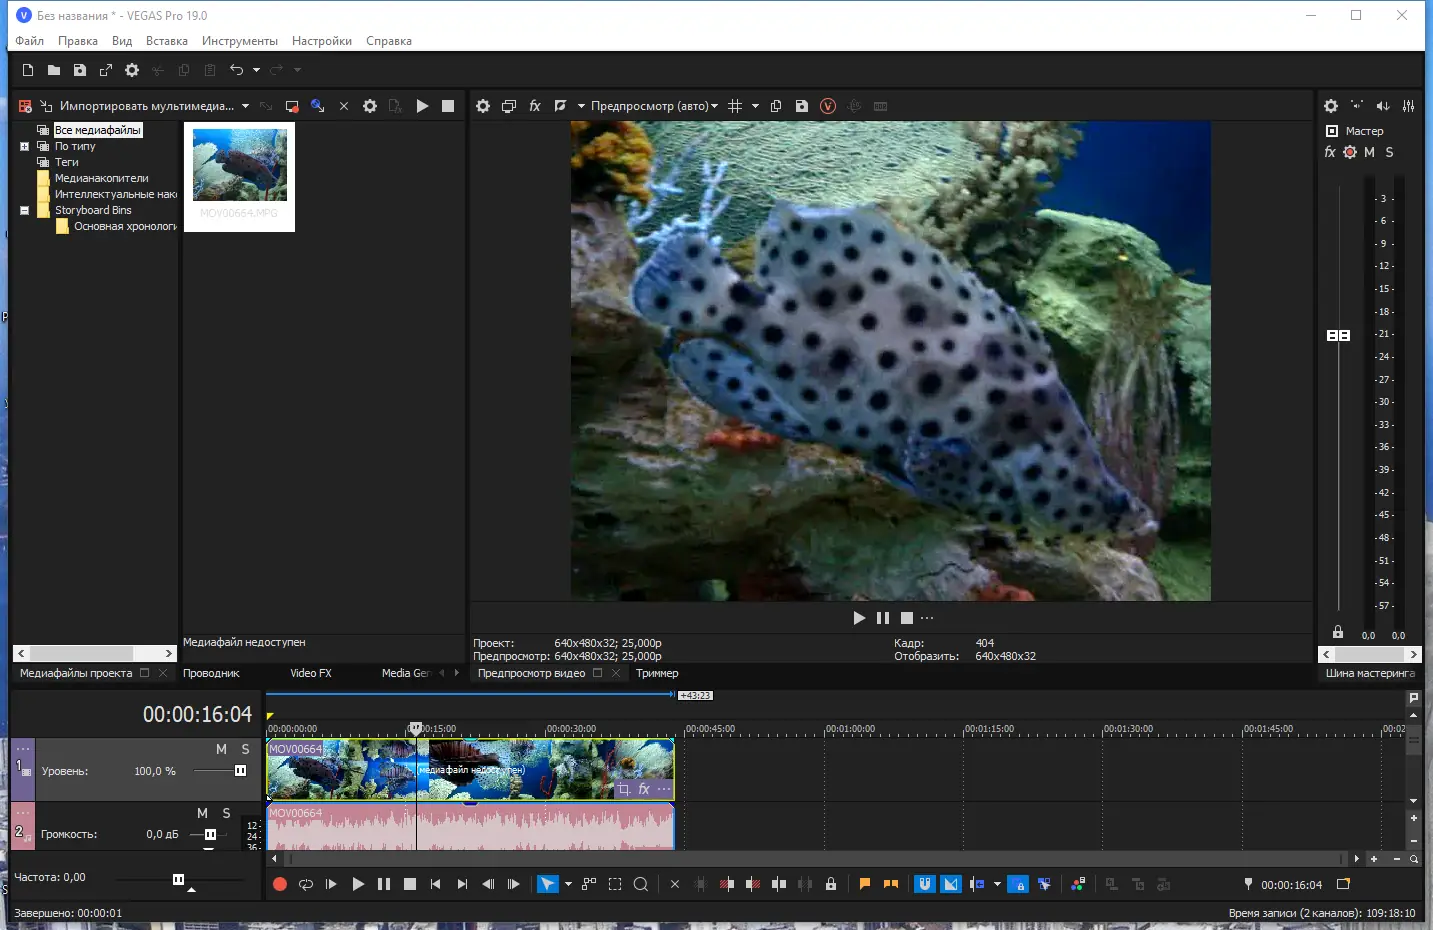
Task: Open video preview FX button
Action: click(535, 106)
